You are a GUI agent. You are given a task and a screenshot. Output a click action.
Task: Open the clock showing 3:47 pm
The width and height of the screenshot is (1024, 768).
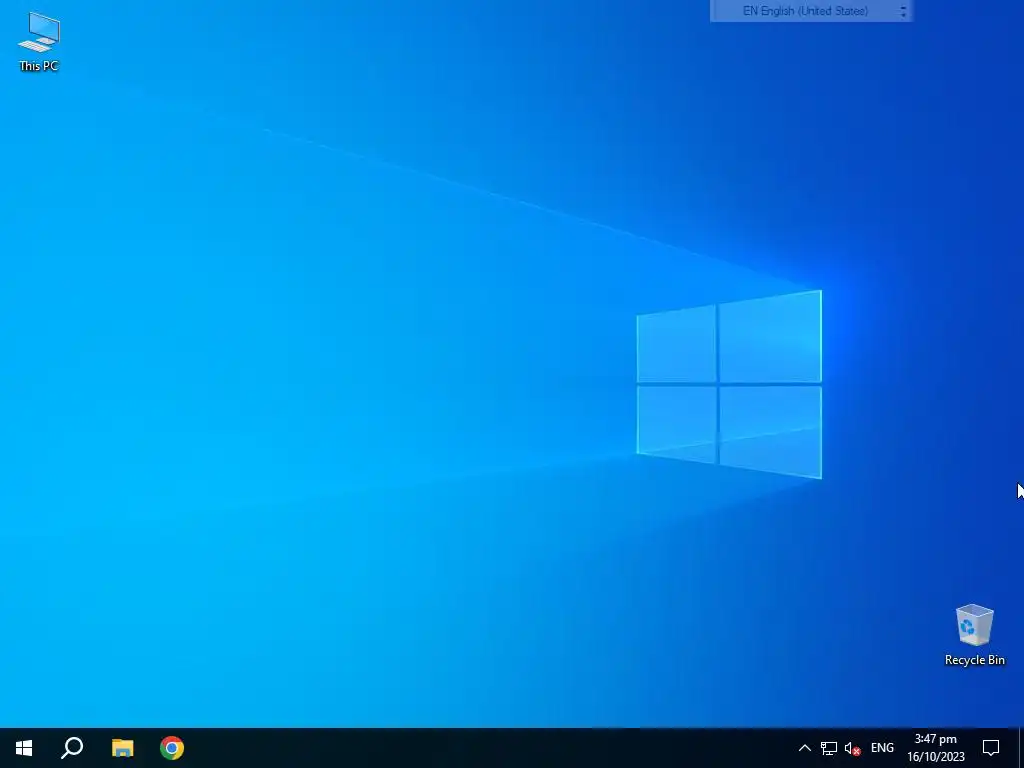click(x=936, y=748)
